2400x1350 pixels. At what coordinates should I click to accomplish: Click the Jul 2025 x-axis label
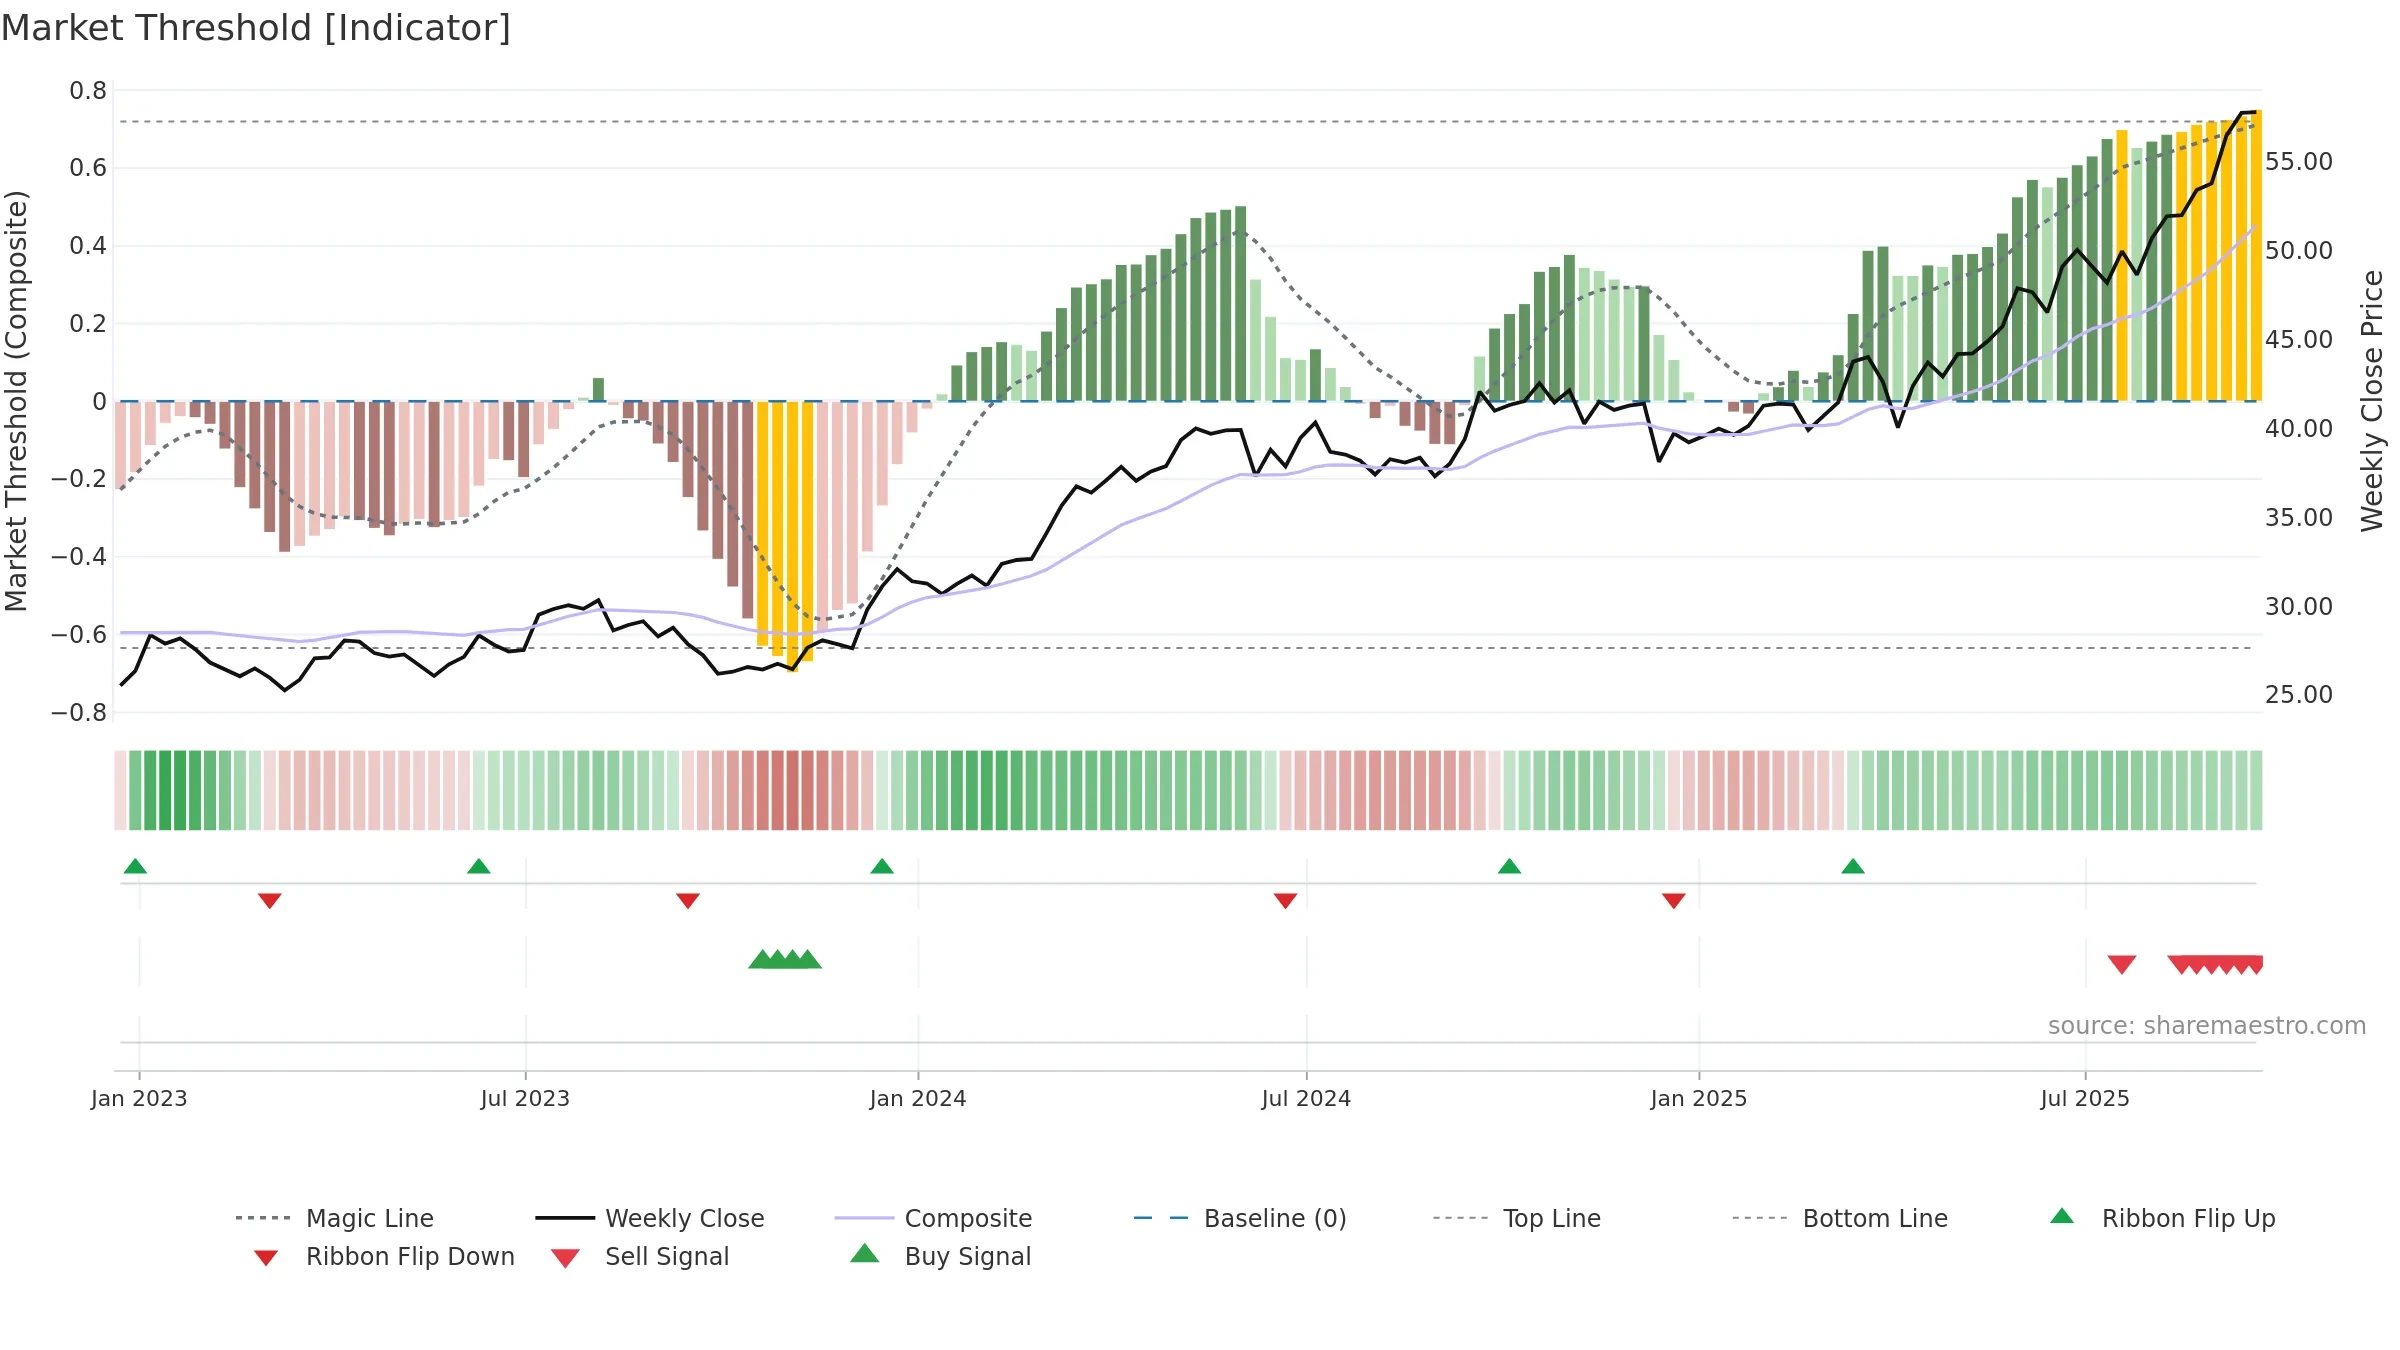(x=2085, y=1098)
